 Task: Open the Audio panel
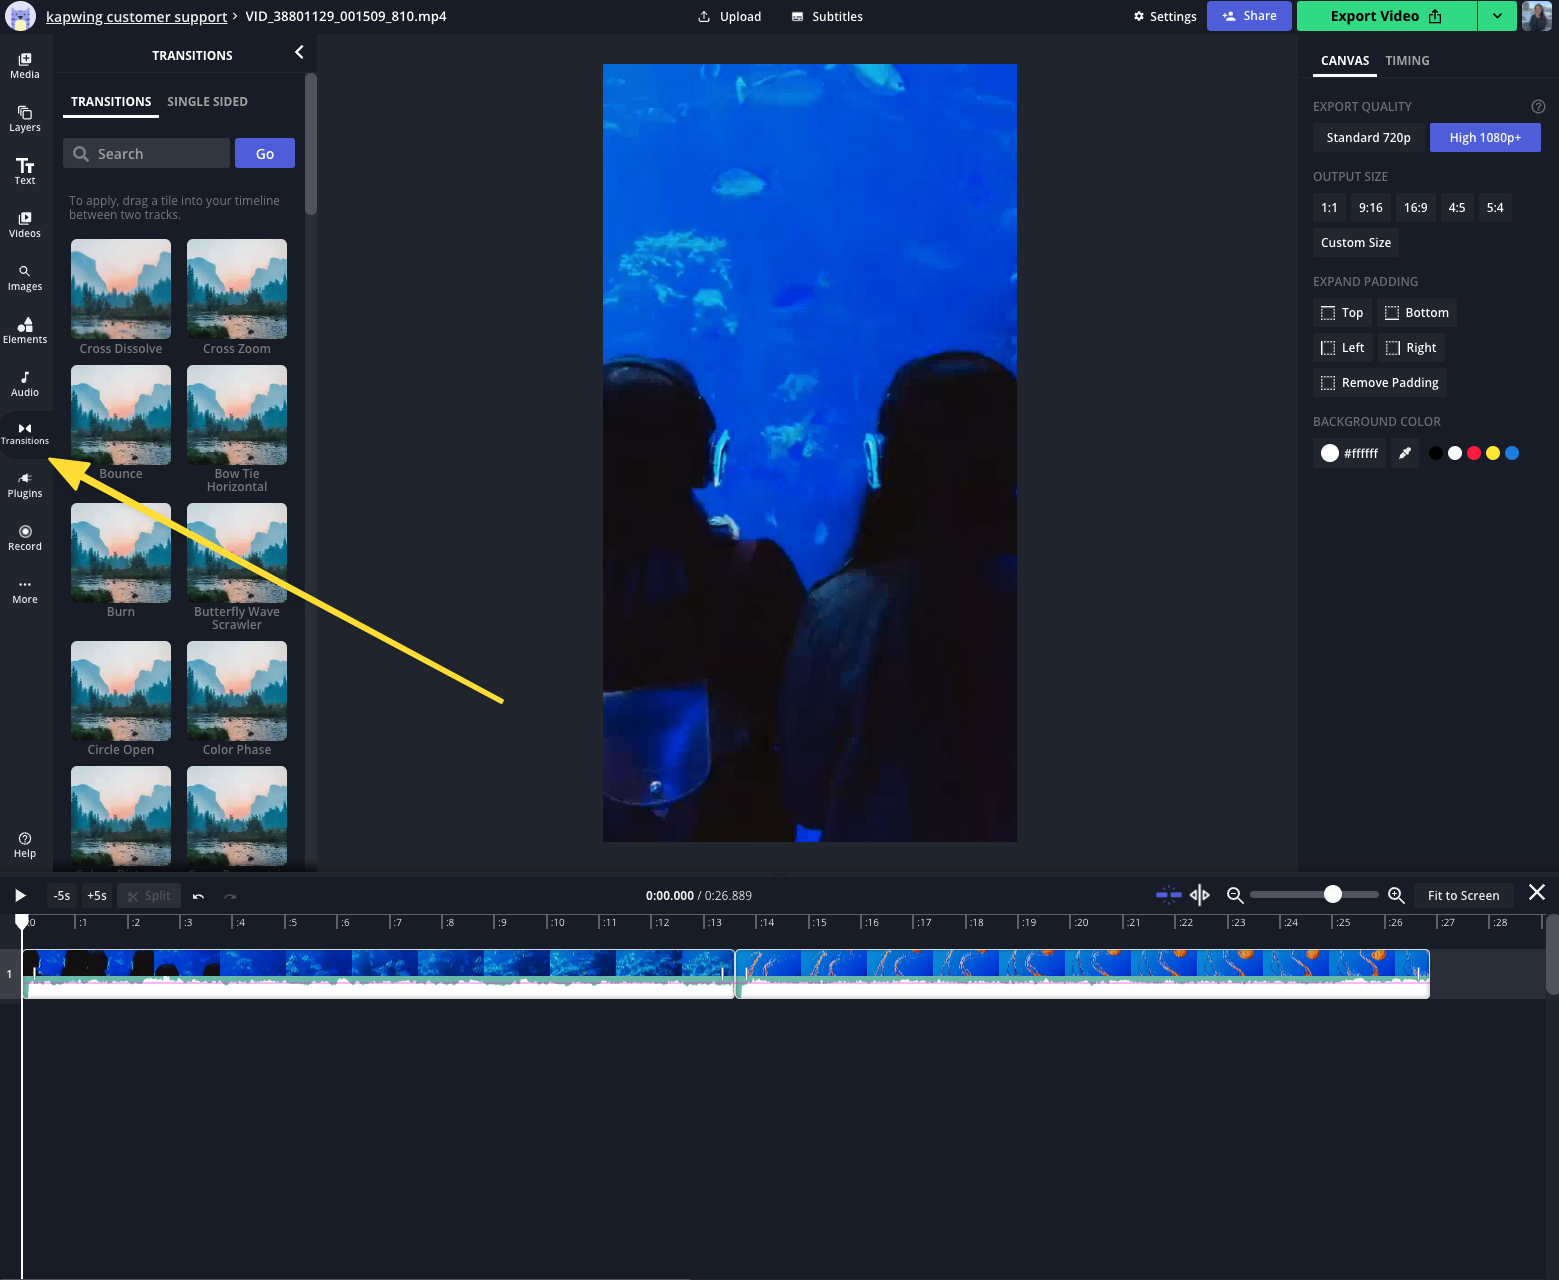25,383
